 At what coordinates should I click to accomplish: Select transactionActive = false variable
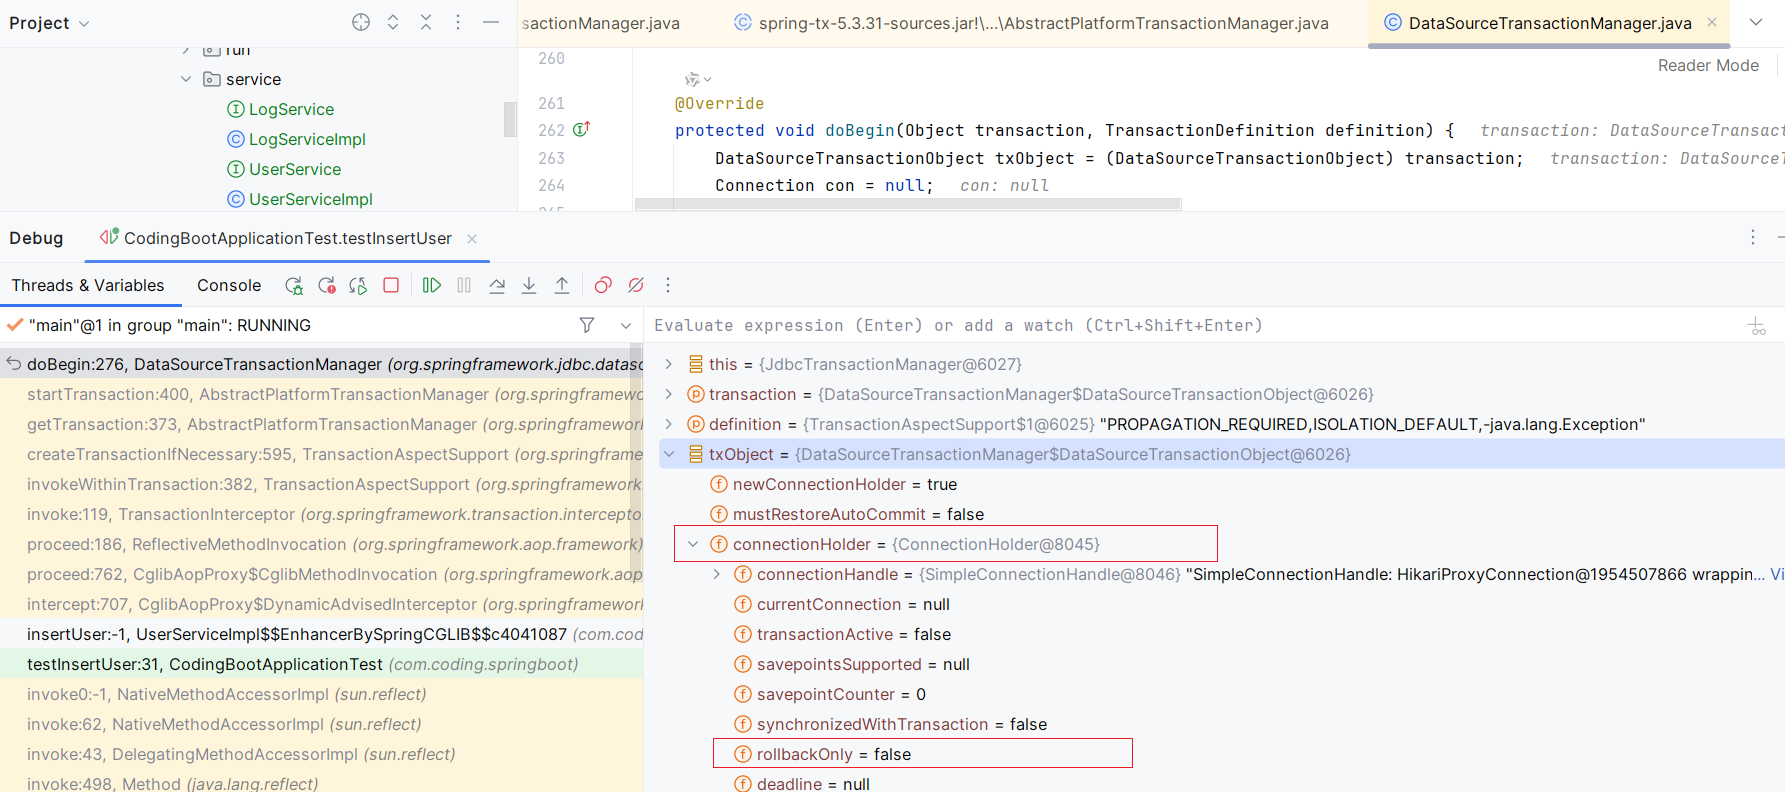[x=843, y=634]
